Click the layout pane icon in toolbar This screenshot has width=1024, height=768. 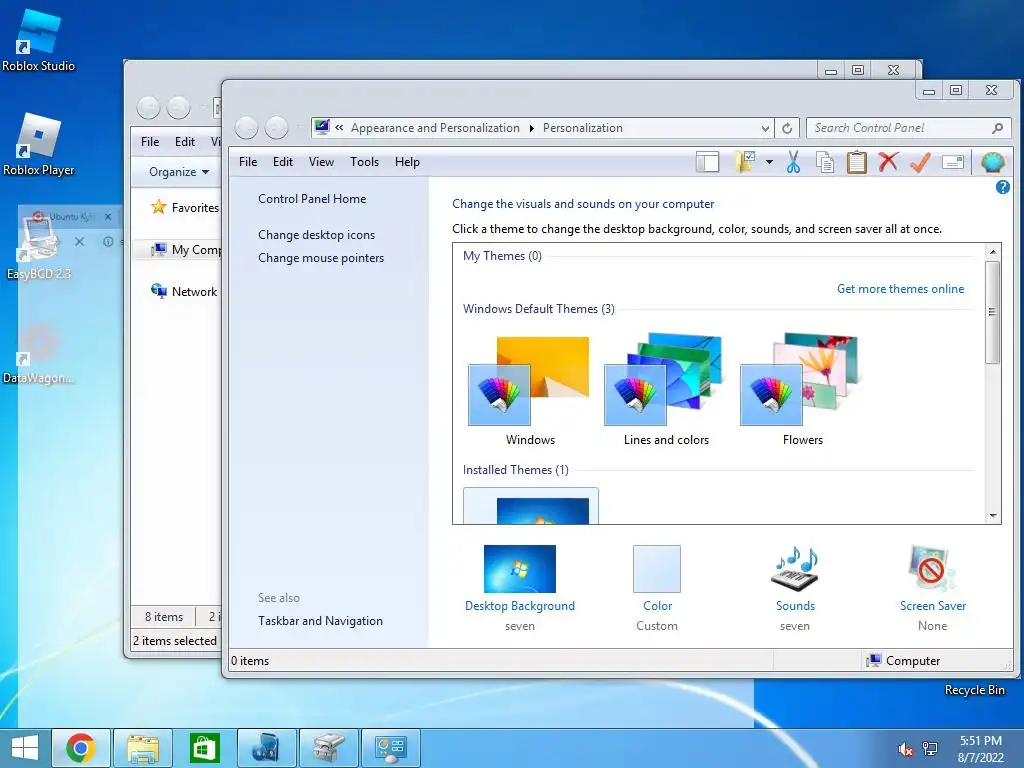tap(707, 162)
